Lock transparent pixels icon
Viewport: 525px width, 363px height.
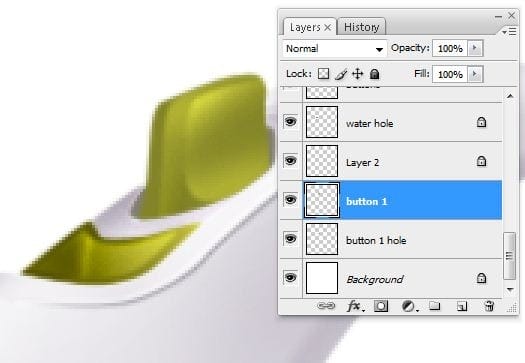[x=323, y=74]
